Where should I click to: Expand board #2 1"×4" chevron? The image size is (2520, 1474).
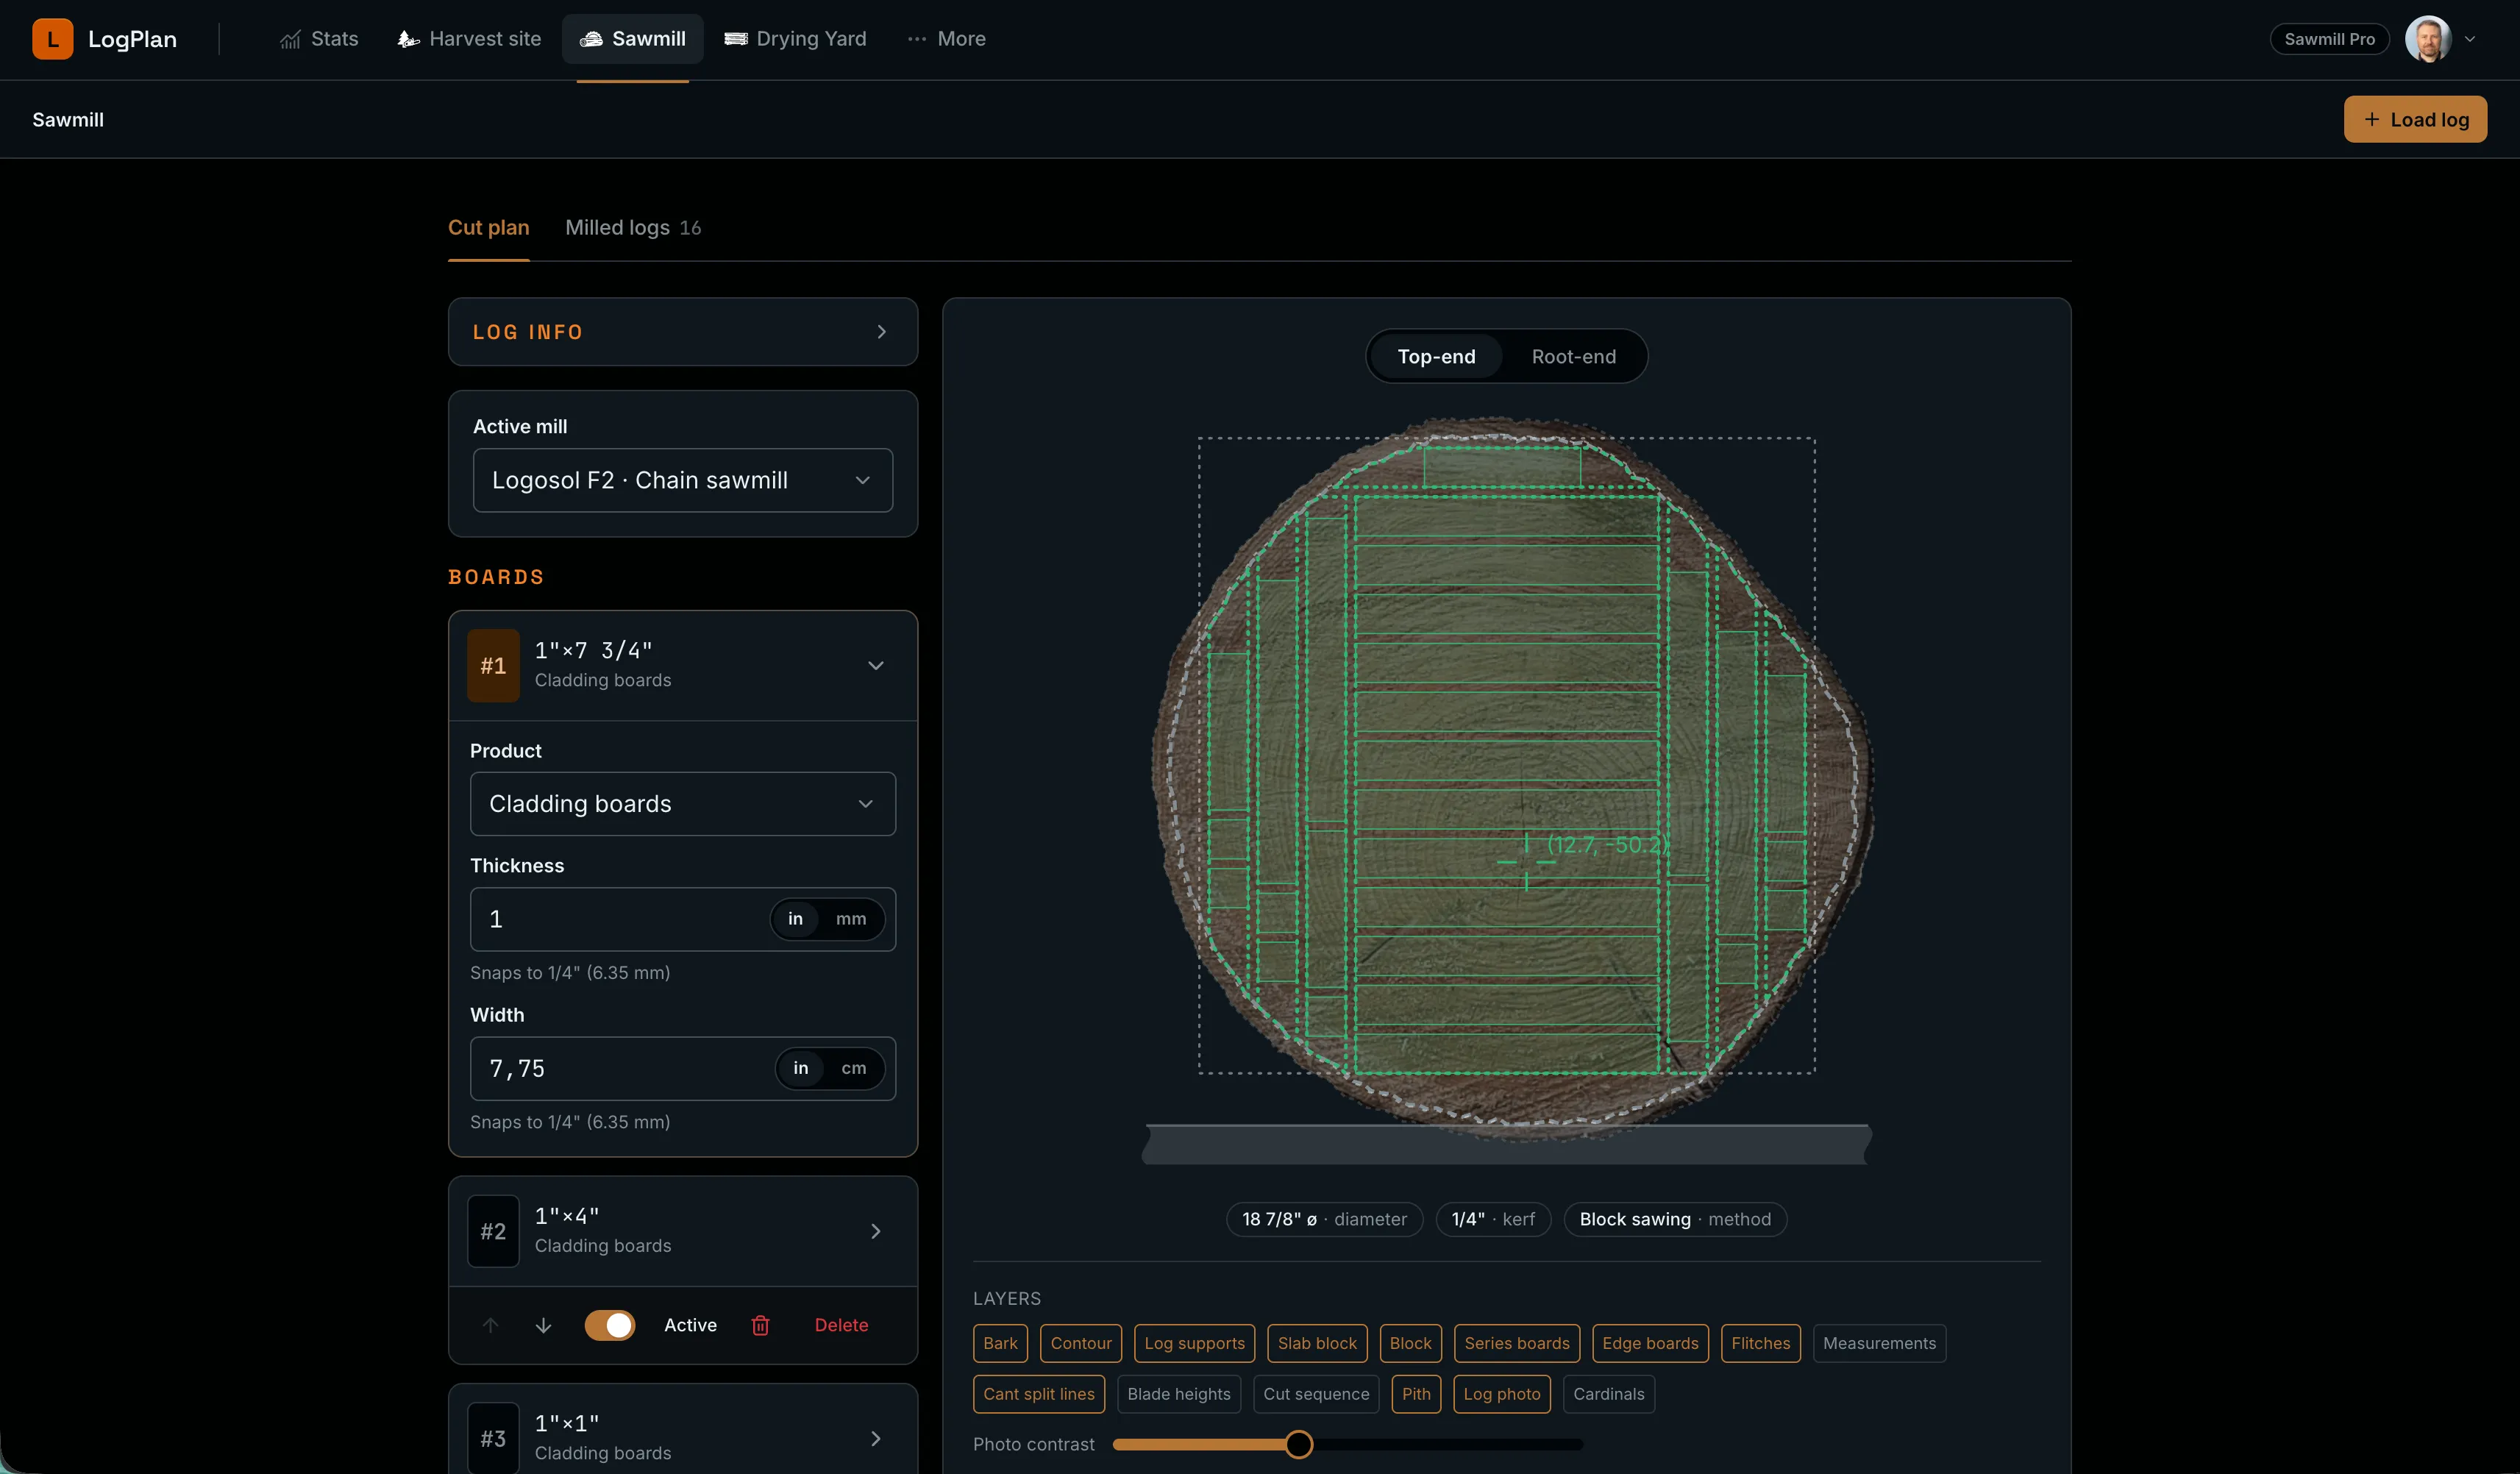point(875,1231)
